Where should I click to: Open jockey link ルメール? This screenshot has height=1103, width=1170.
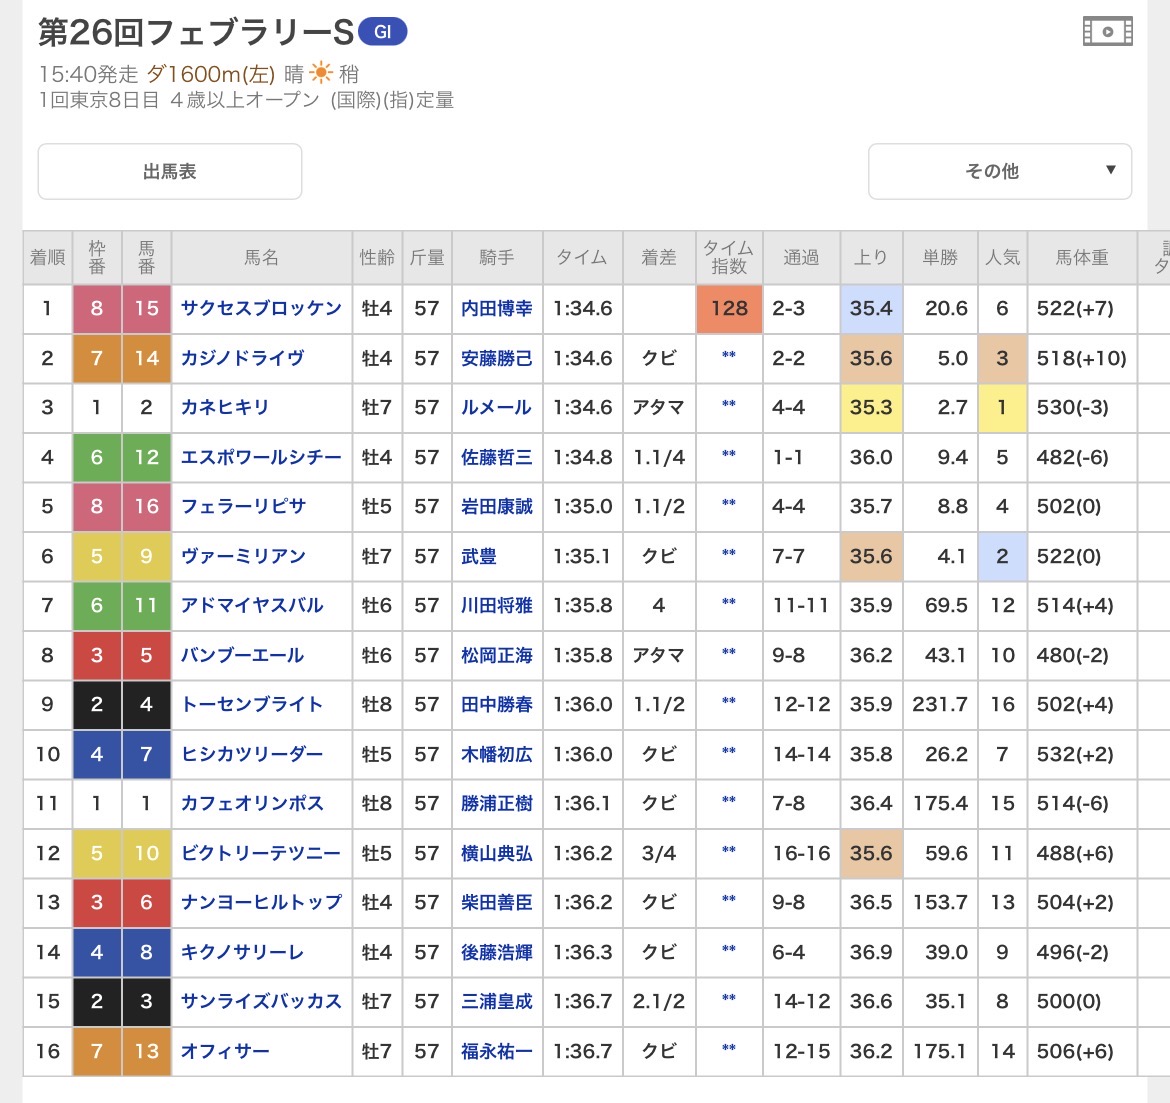(x=496, y=407)
